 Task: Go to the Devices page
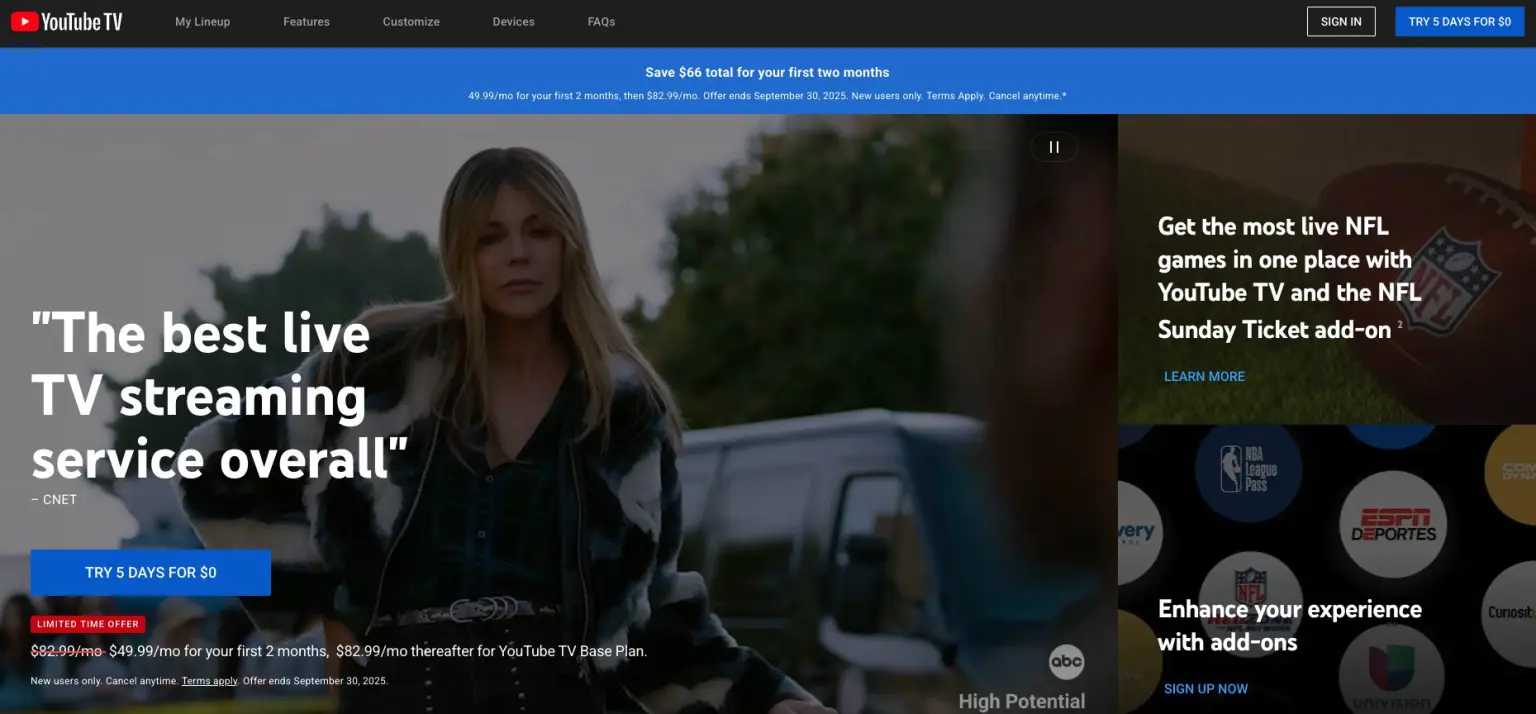[x=513, y=21]
